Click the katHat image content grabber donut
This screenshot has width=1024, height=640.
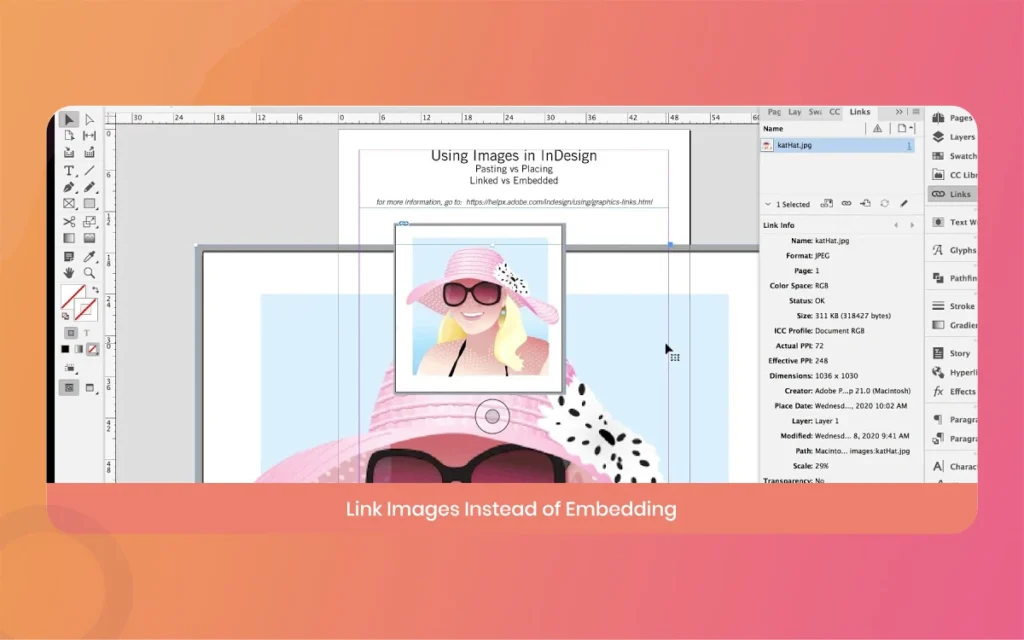(492, 416)
